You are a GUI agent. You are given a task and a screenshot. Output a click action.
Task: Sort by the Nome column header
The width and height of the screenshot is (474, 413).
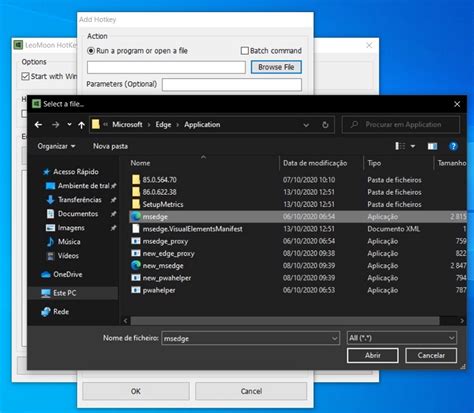pyautogui.click(x=140, y=163)
